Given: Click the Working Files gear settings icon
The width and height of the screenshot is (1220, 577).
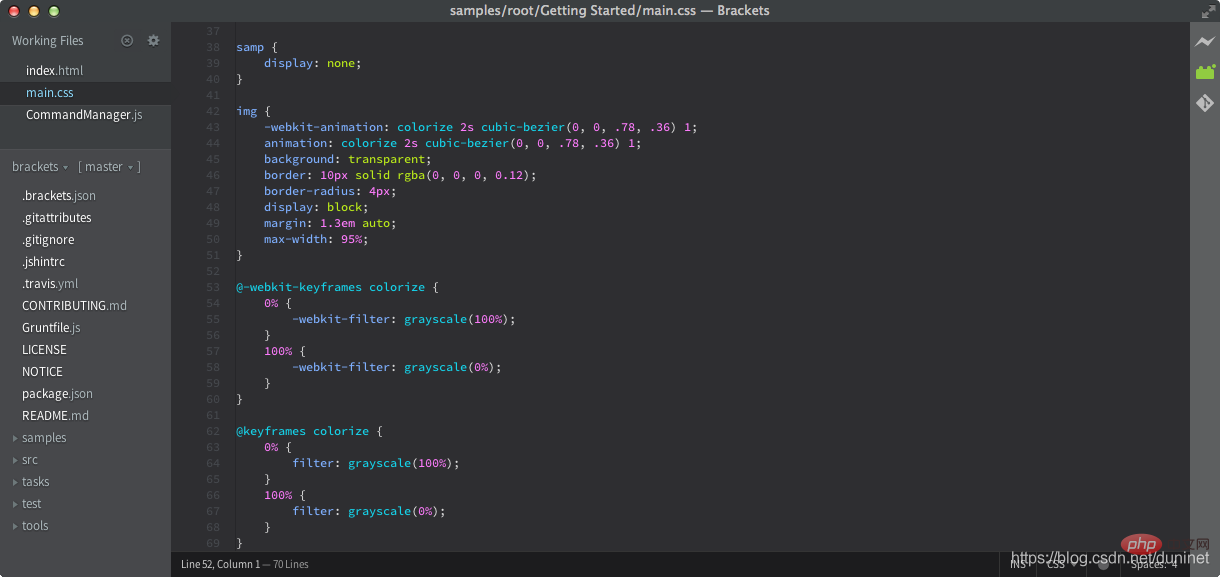Looking at the screenshot, I should click(153, 41).
